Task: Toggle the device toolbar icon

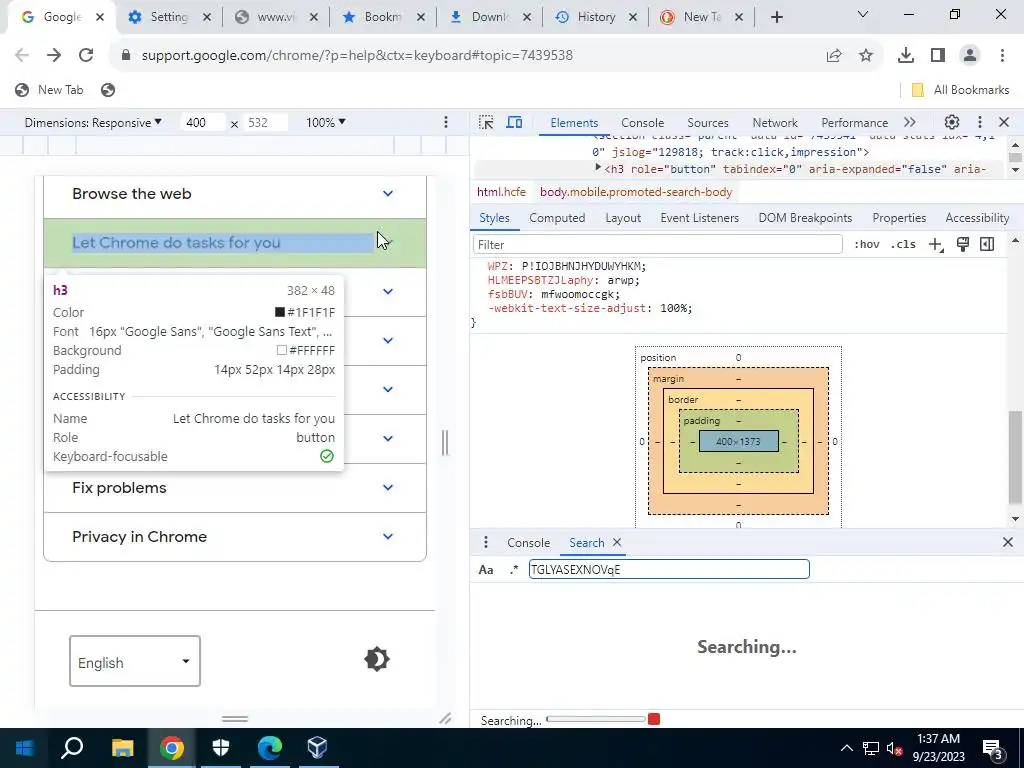Action: point(515,123)
